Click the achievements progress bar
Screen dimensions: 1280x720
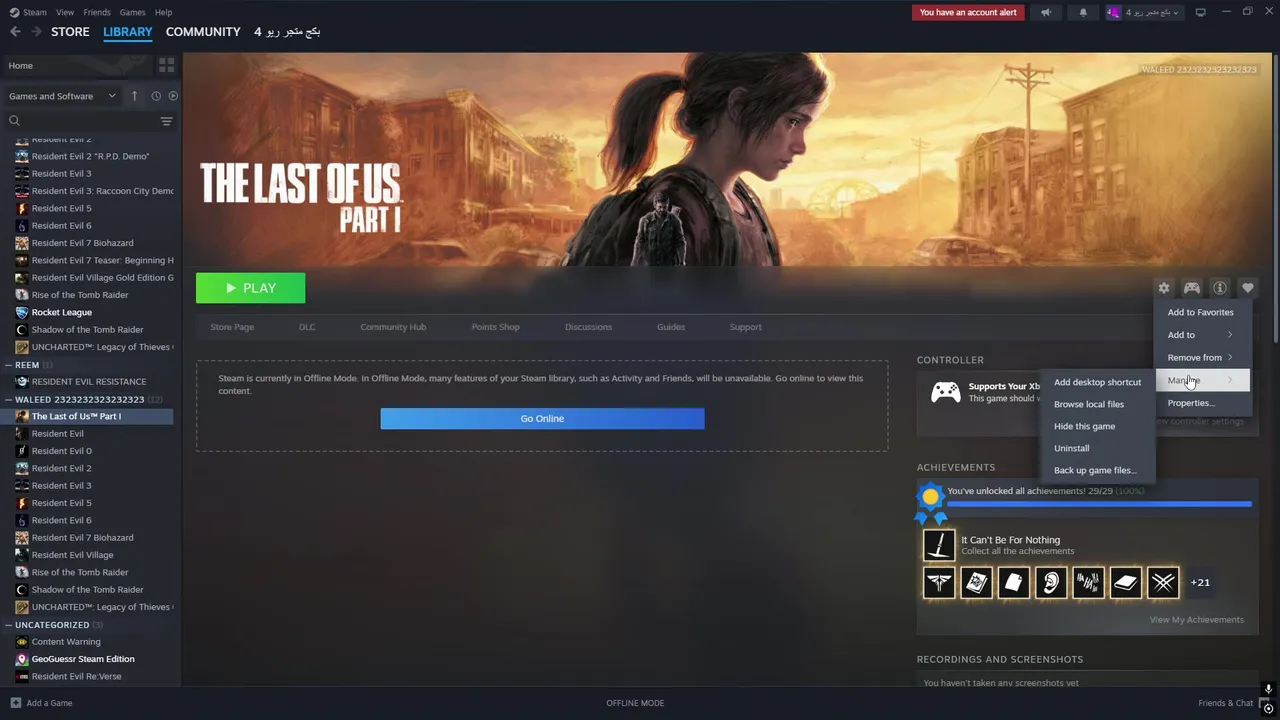coord(1099,504)
